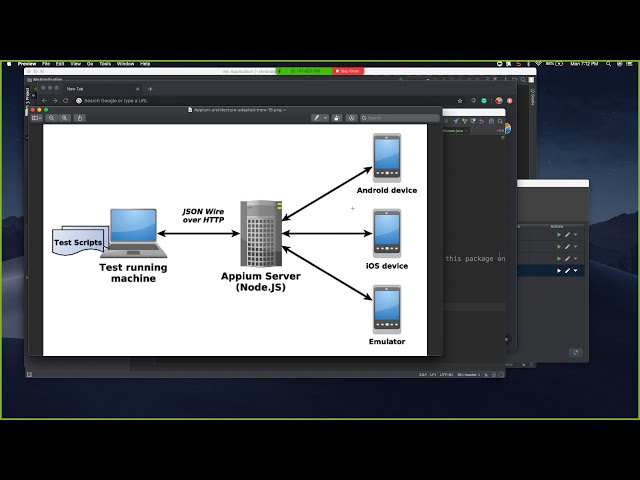Open the Preview app menu
Screen dimensions: 640x480
tap(27, 64)
